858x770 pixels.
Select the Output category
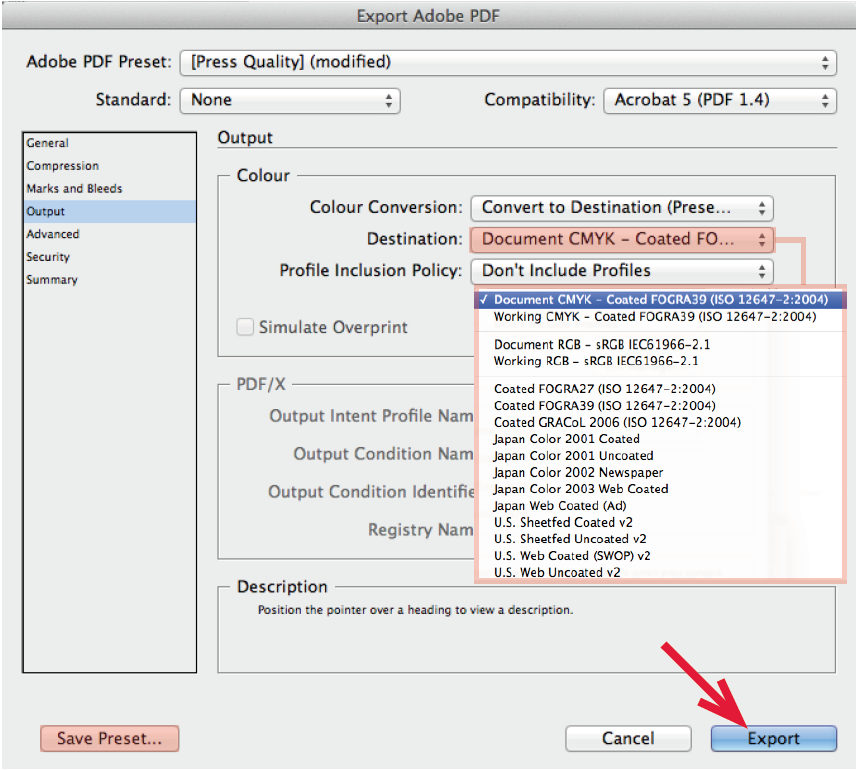[109, 211]
